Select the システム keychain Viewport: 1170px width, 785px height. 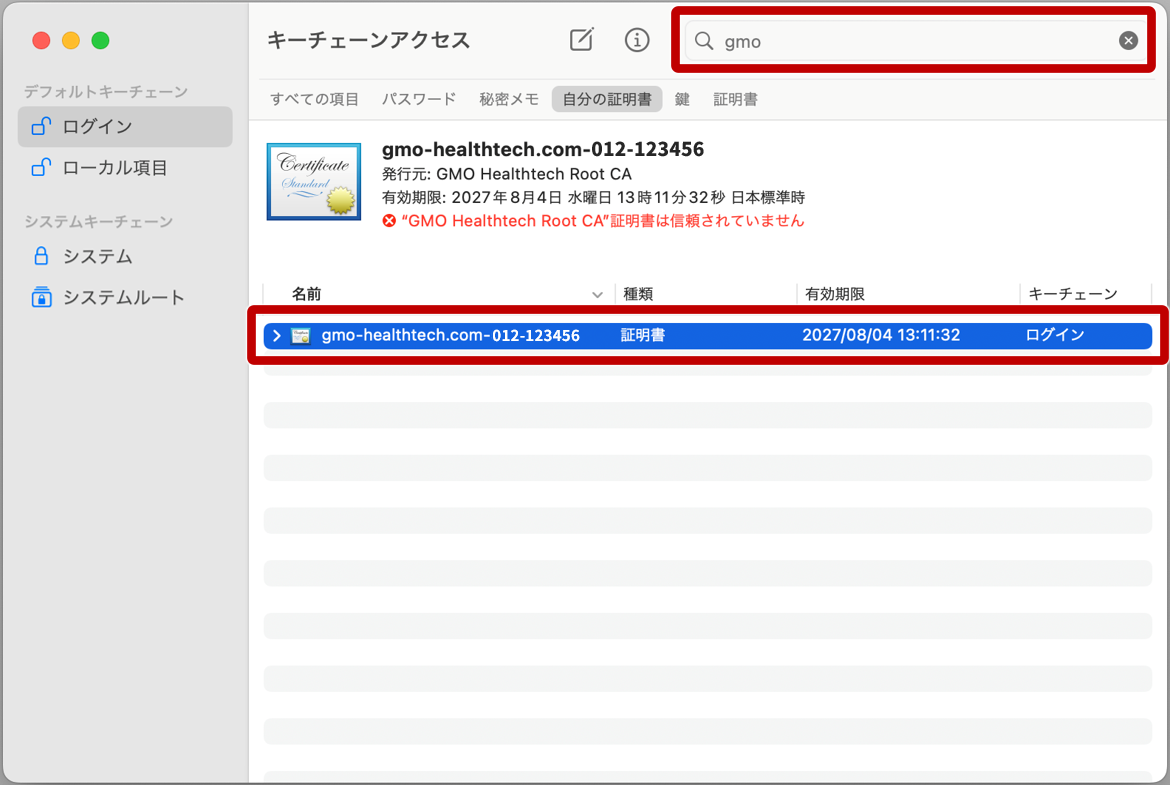[125, 257]
